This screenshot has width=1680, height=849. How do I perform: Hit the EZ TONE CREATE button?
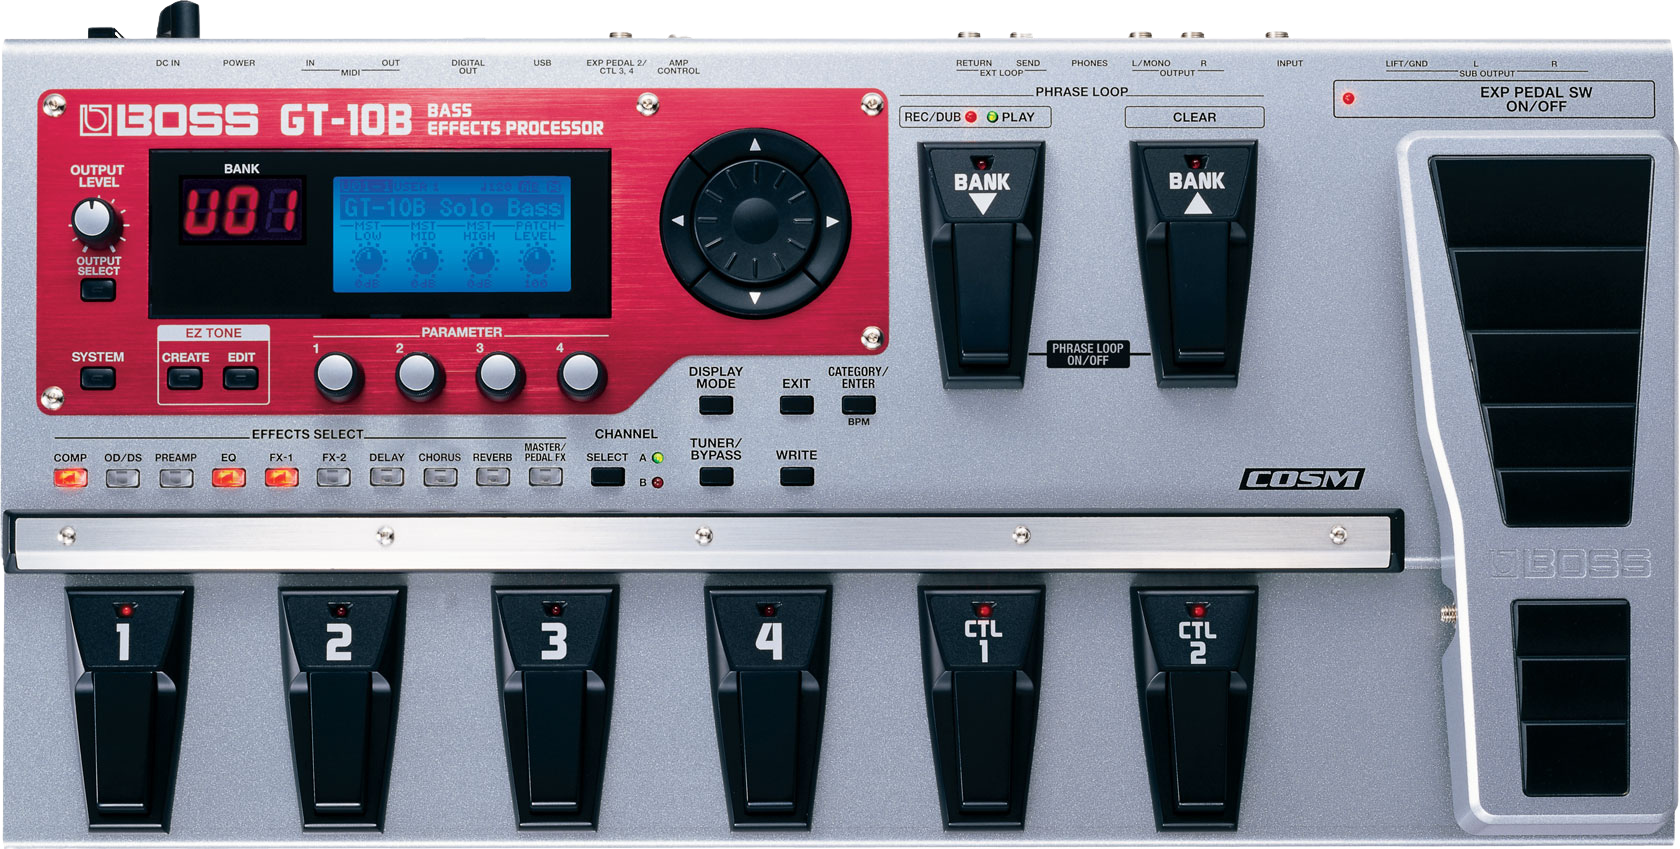click(x=185, y=378)
